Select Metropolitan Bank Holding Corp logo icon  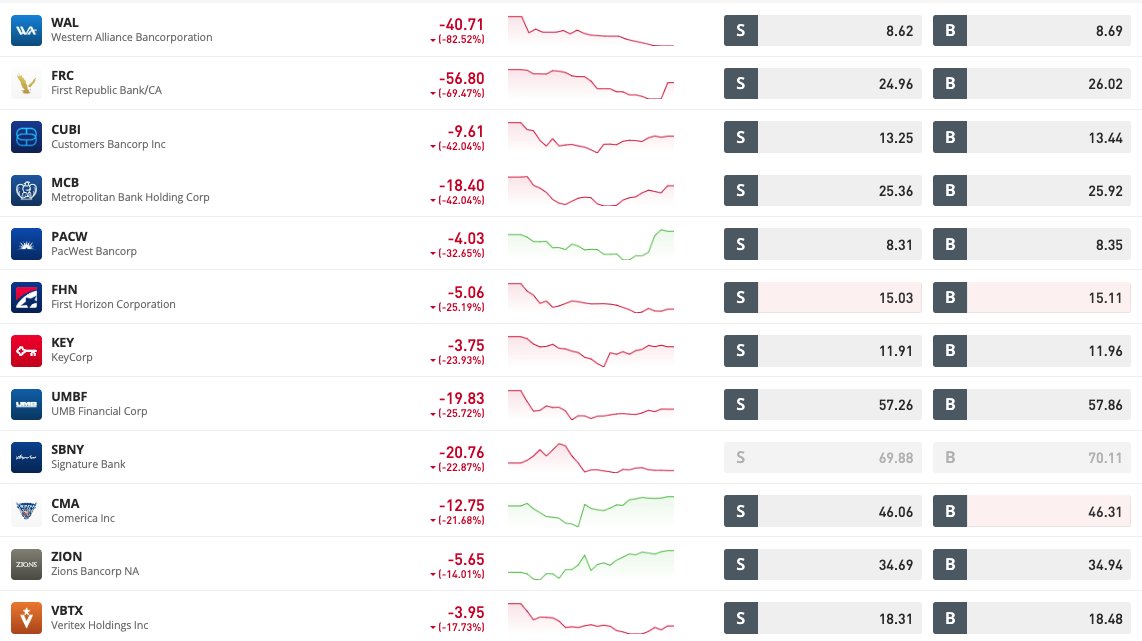pyautogui.click(x=26, y=190)
